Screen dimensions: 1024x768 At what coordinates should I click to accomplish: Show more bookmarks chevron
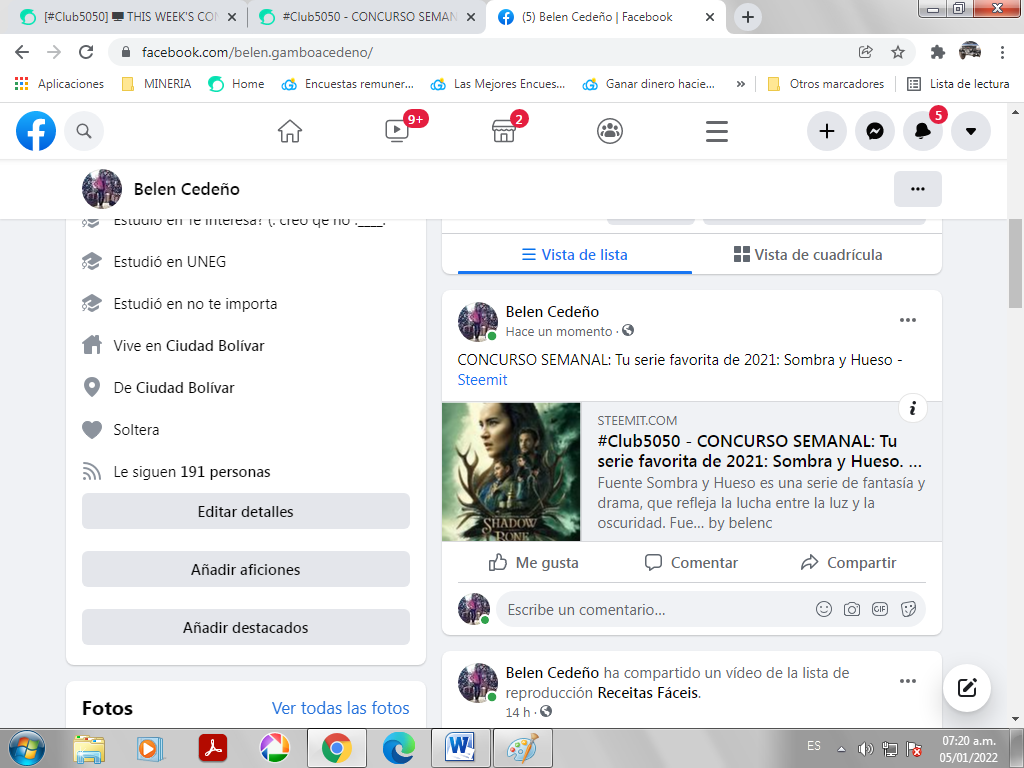tap(741, 84)
